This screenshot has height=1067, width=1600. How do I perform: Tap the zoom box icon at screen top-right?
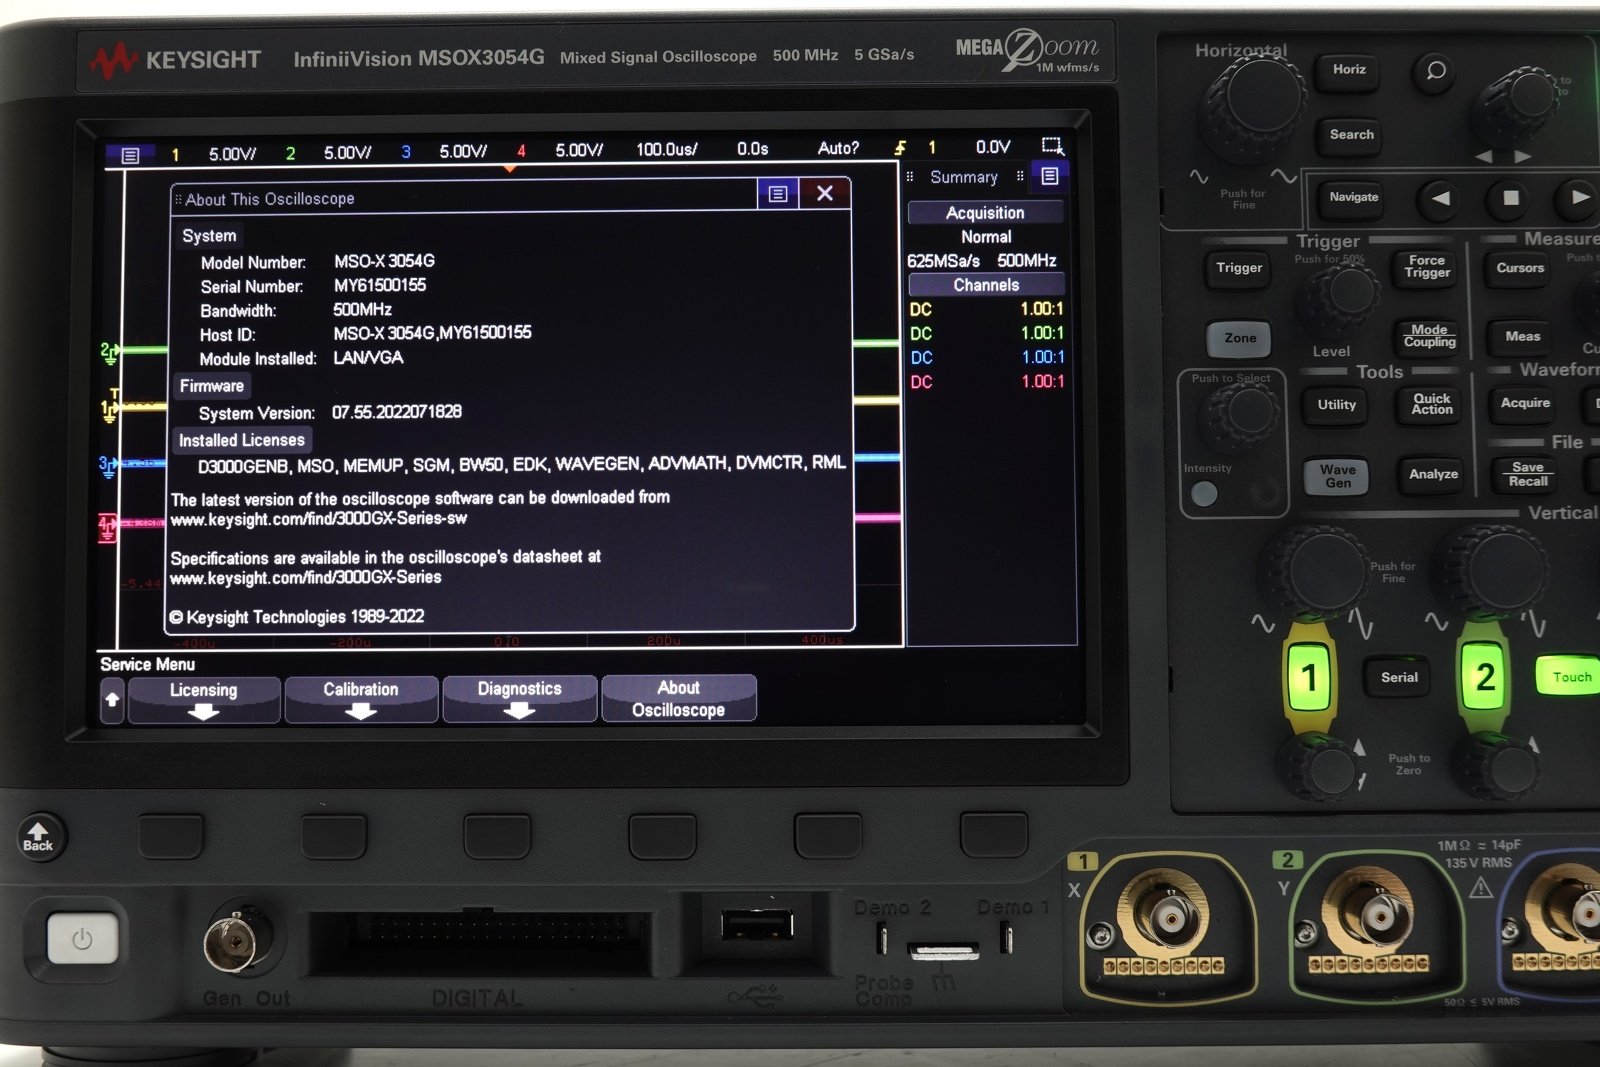[1052, 146]
